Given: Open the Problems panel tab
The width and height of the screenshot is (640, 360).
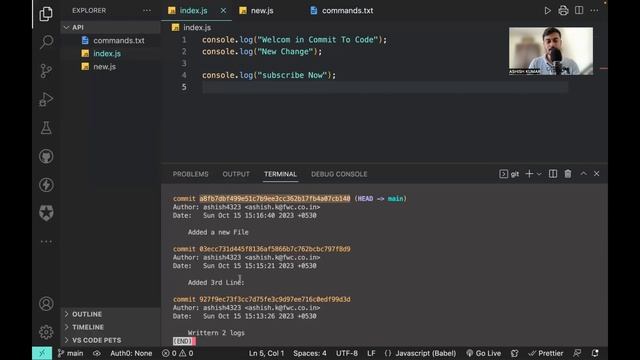Looking at the screenshot, I should point(190,174).
